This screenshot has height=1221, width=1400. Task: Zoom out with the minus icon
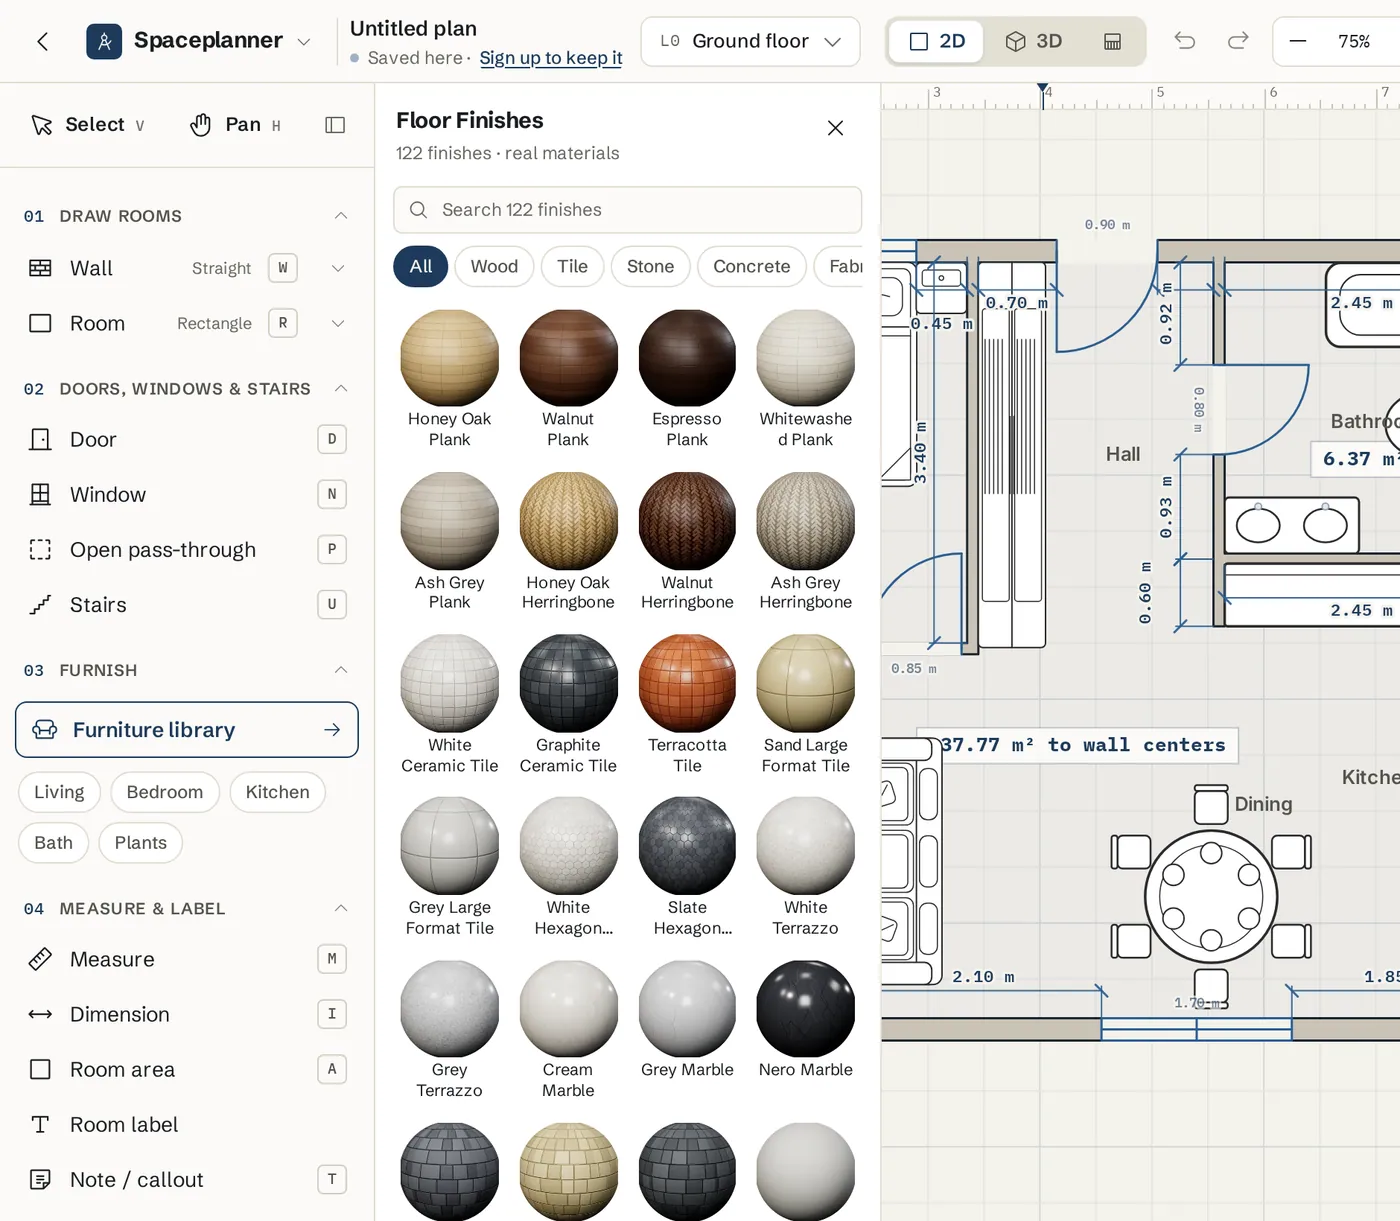click(x=1298, y=41)
